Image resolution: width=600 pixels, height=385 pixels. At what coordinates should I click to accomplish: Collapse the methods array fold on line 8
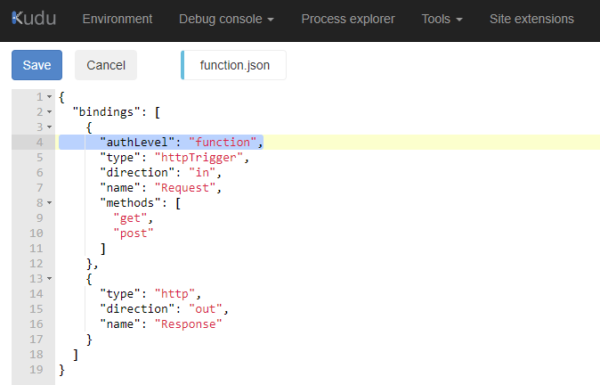click(49, 203)
